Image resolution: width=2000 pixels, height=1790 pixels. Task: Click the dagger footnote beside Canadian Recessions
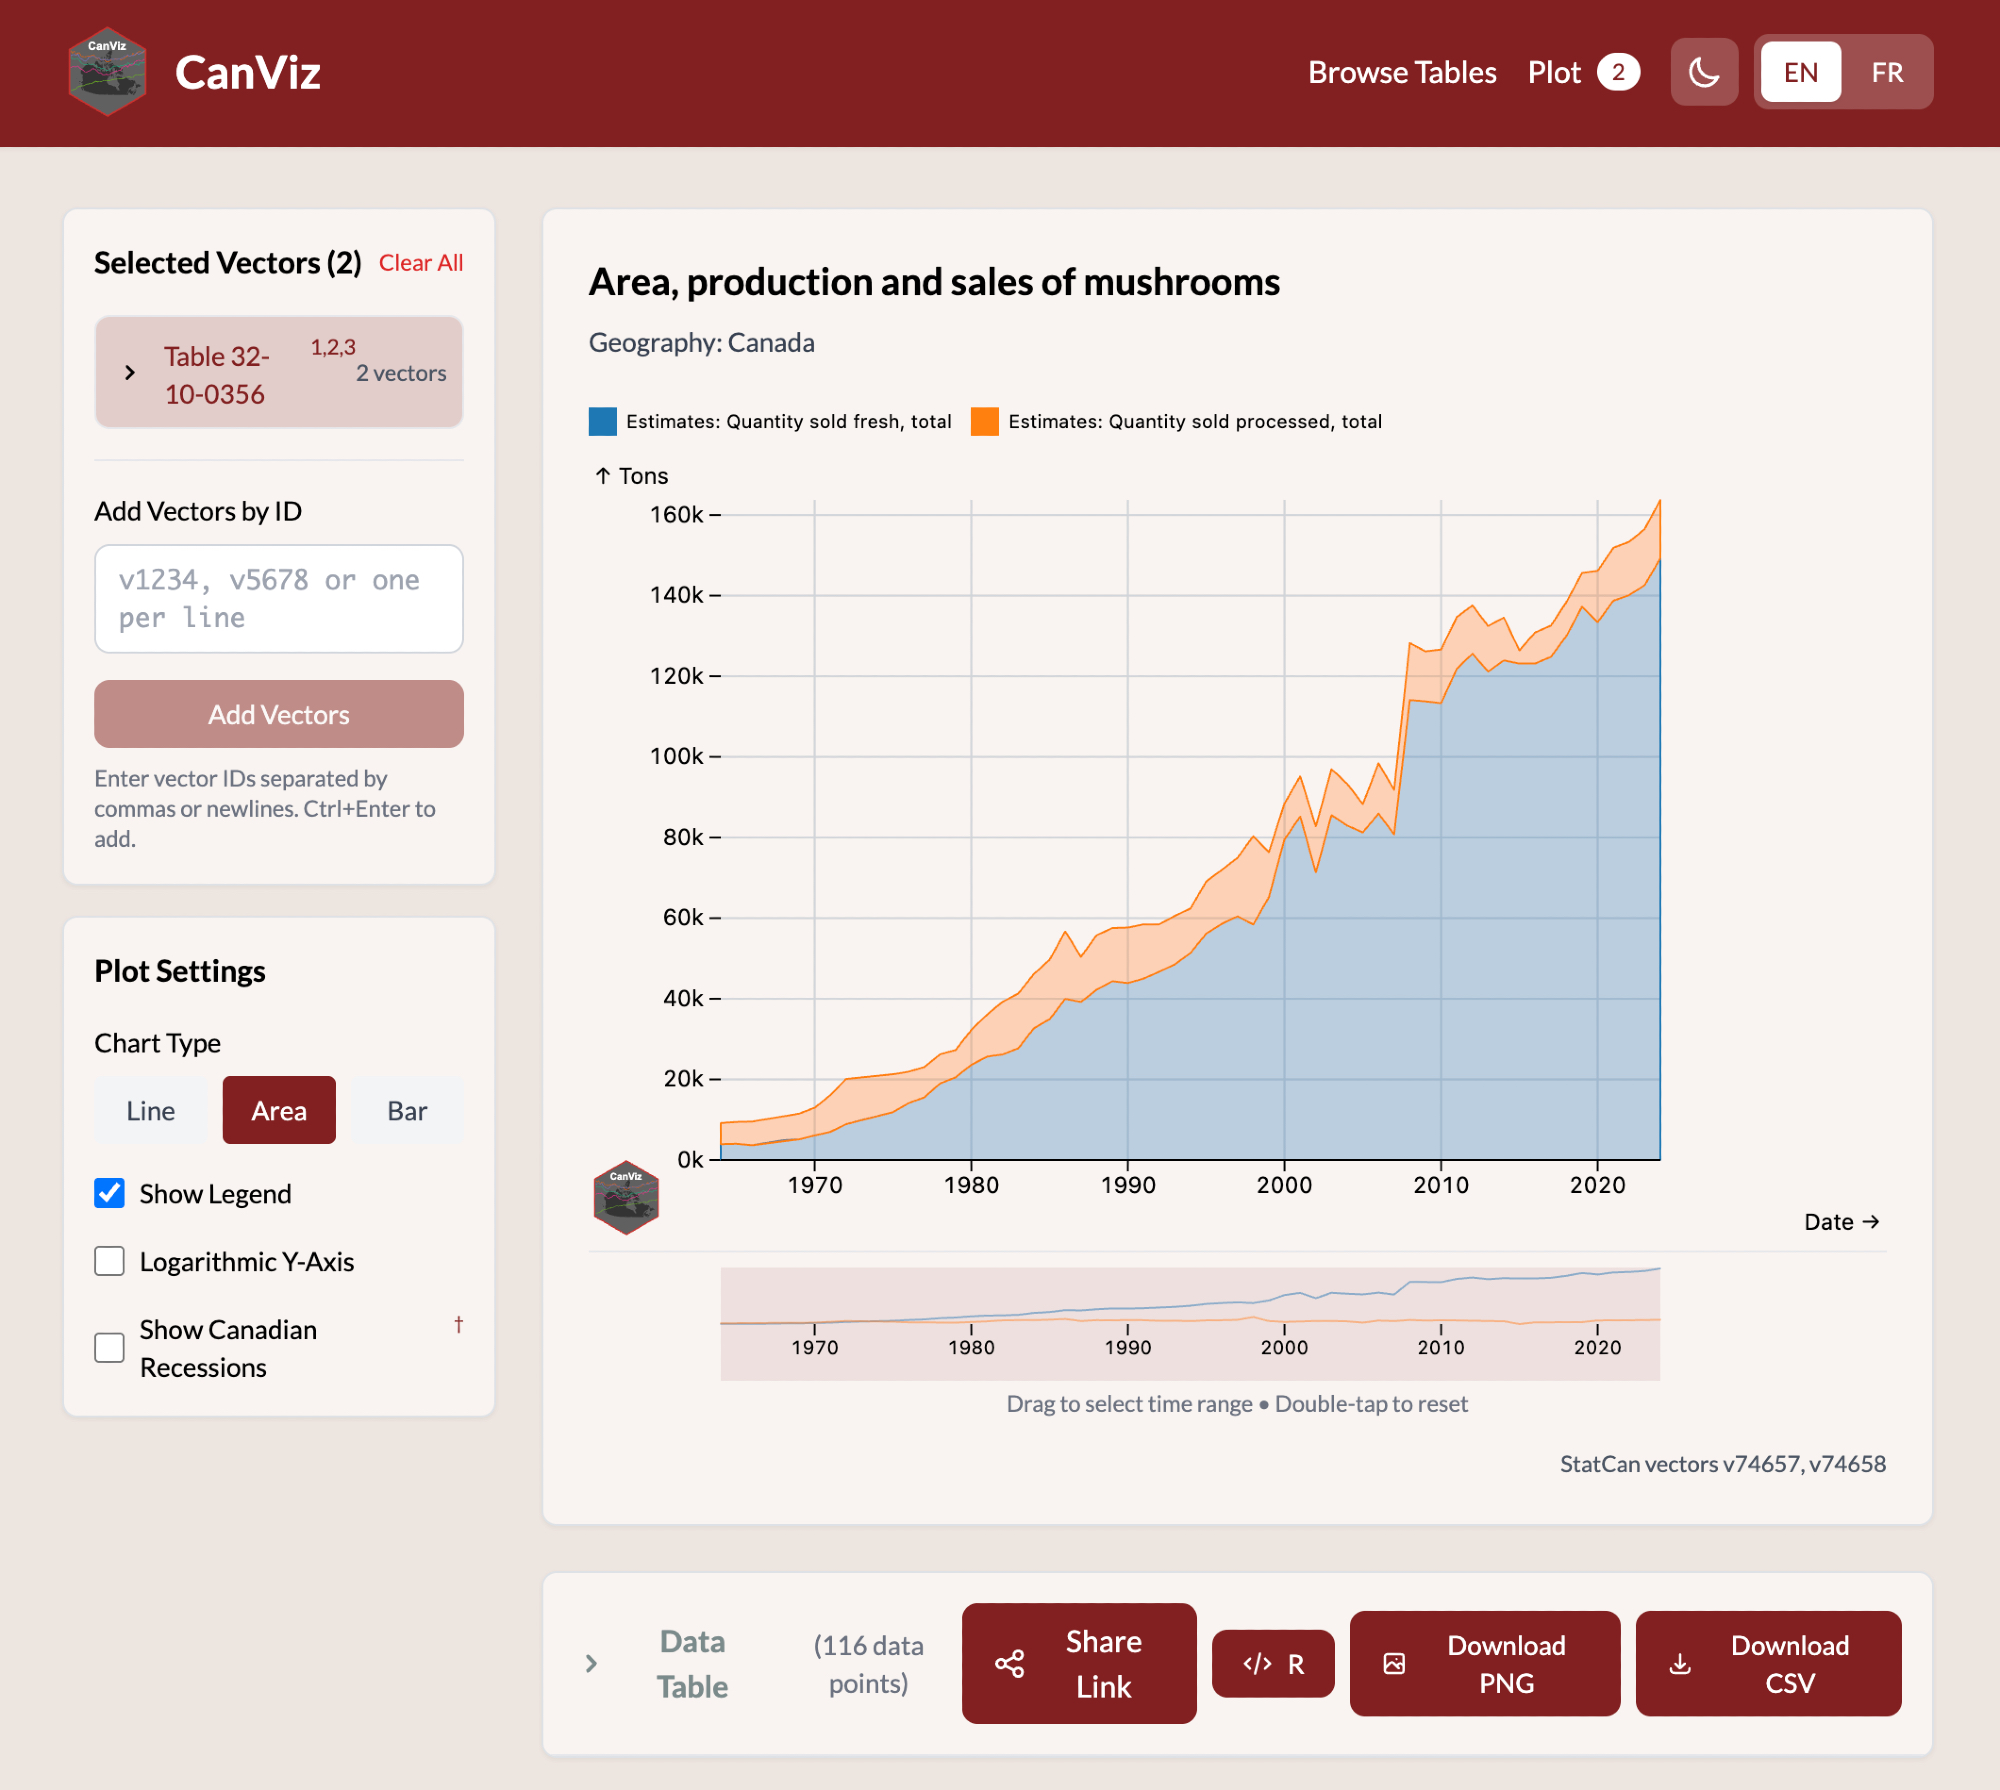click(458, 1325)
